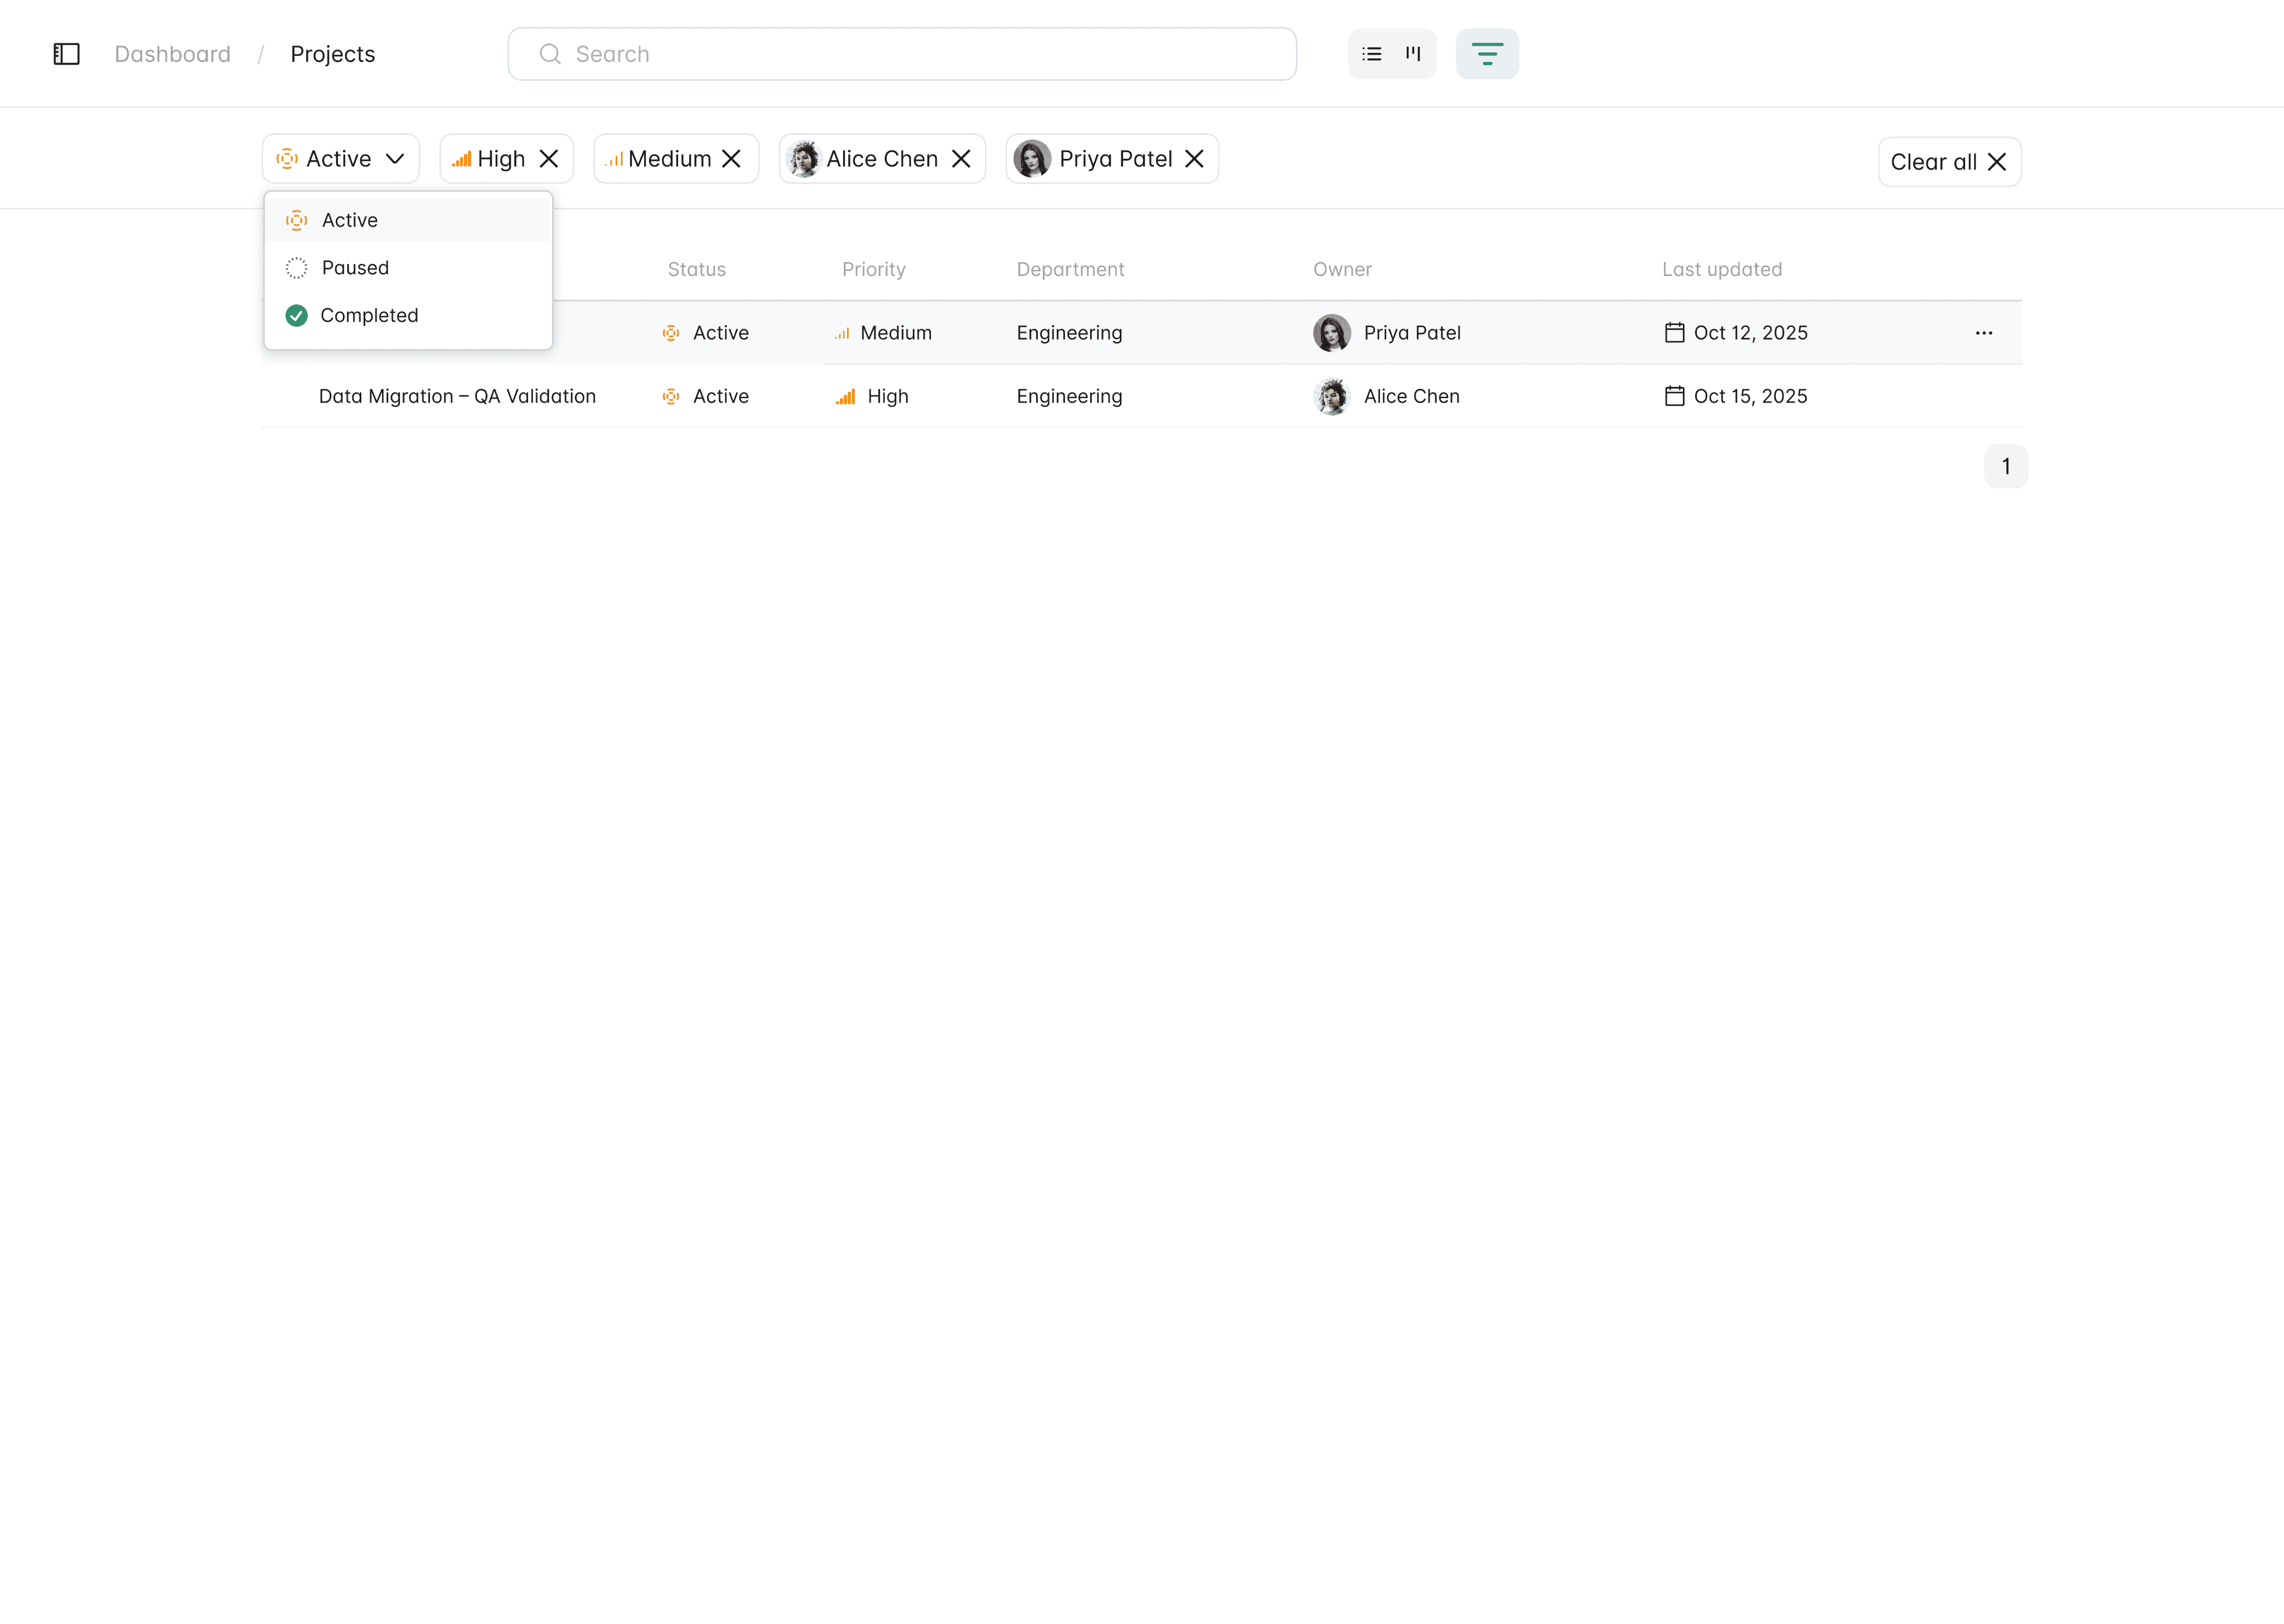This screenshot has height=1624, width=2284.
Task: Open row options three-dot menu
Action: (x=1984, y=333)
